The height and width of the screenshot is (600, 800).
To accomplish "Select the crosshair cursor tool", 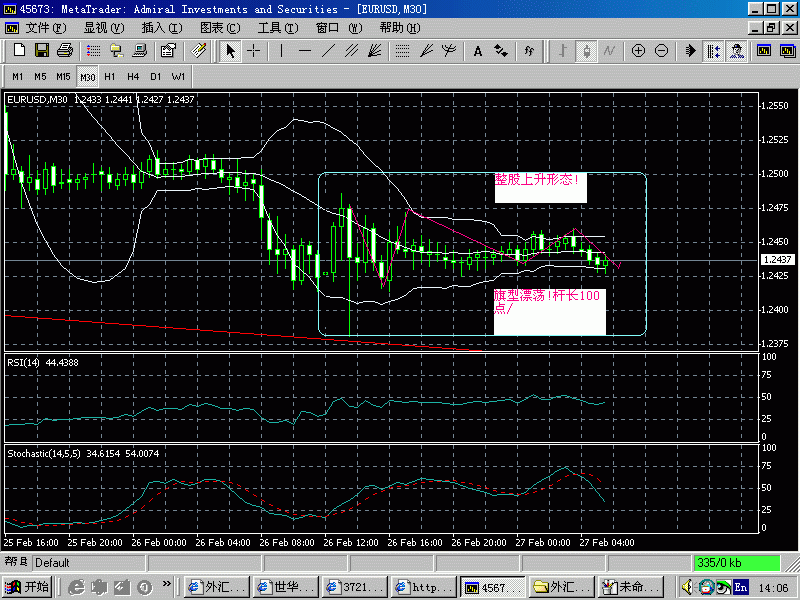I will click(x=254, y=51).
